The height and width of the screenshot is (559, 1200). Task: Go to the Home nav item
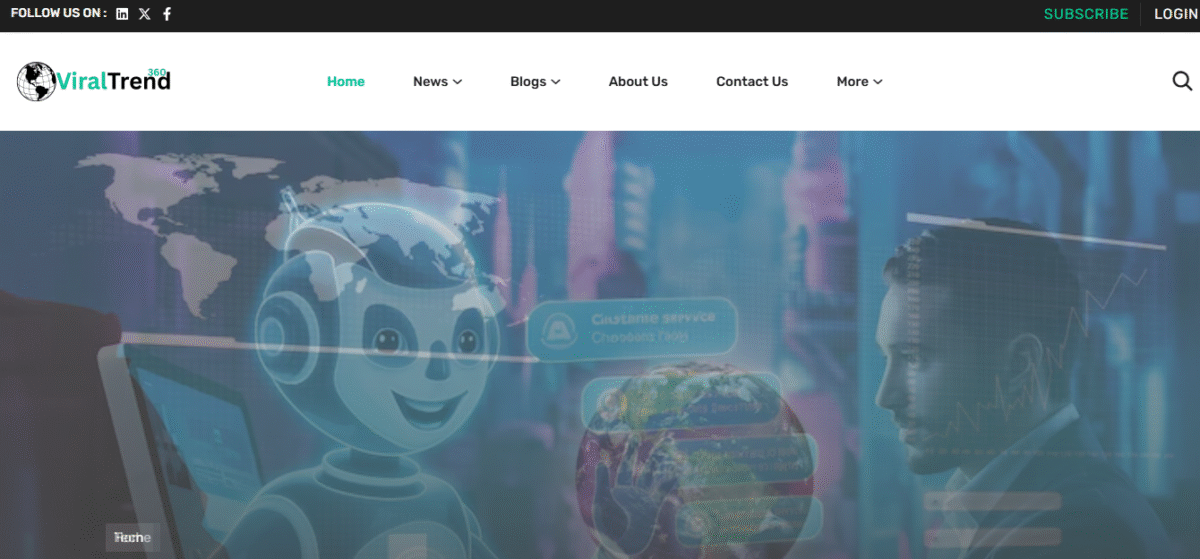pyautogui.click(x=346, y=82)
